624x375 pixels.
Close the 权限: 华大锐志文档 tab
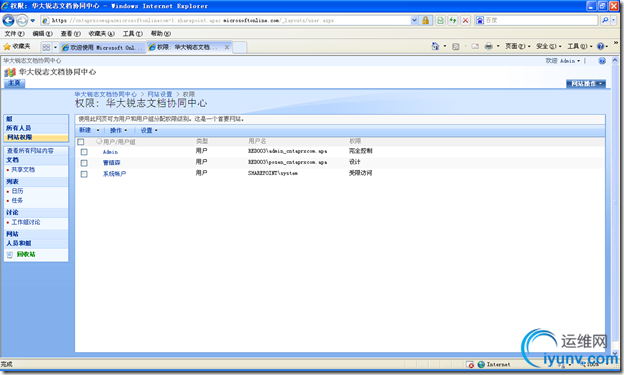[227, 47]
